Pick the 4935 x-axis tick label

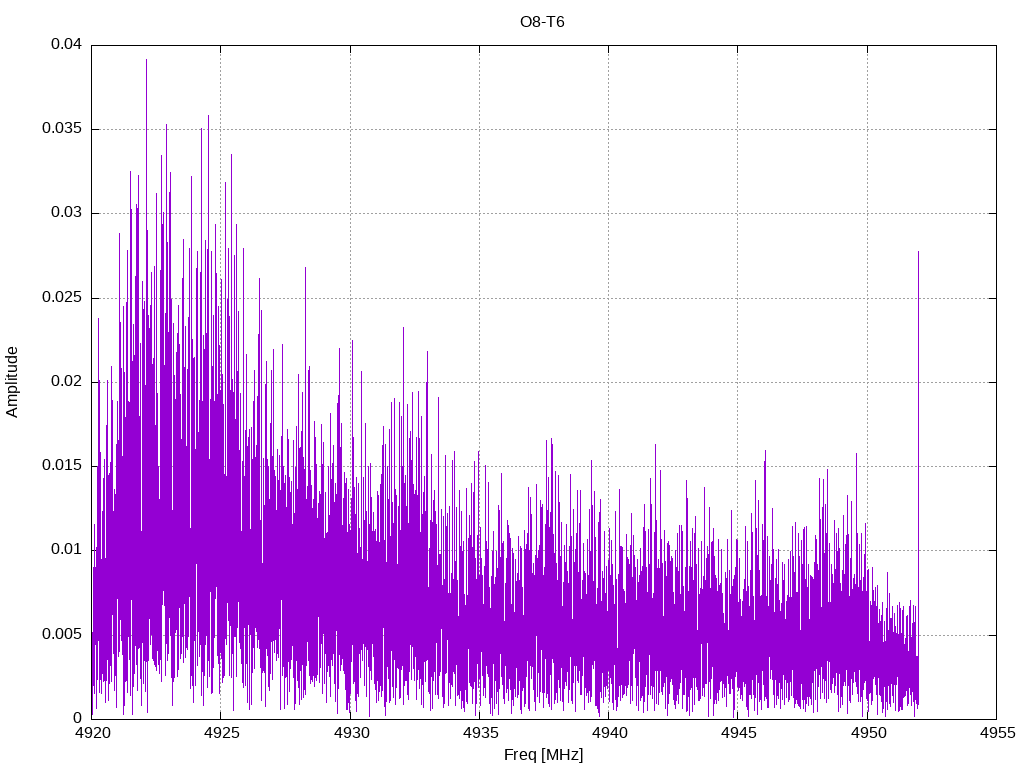tap(479, 733)
